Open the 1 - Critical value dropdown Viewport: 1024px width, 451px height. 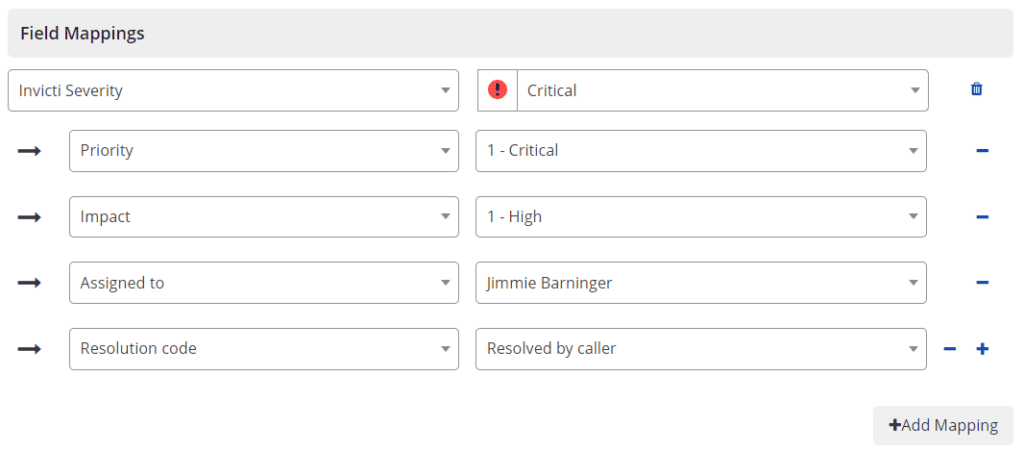(701, 151)
